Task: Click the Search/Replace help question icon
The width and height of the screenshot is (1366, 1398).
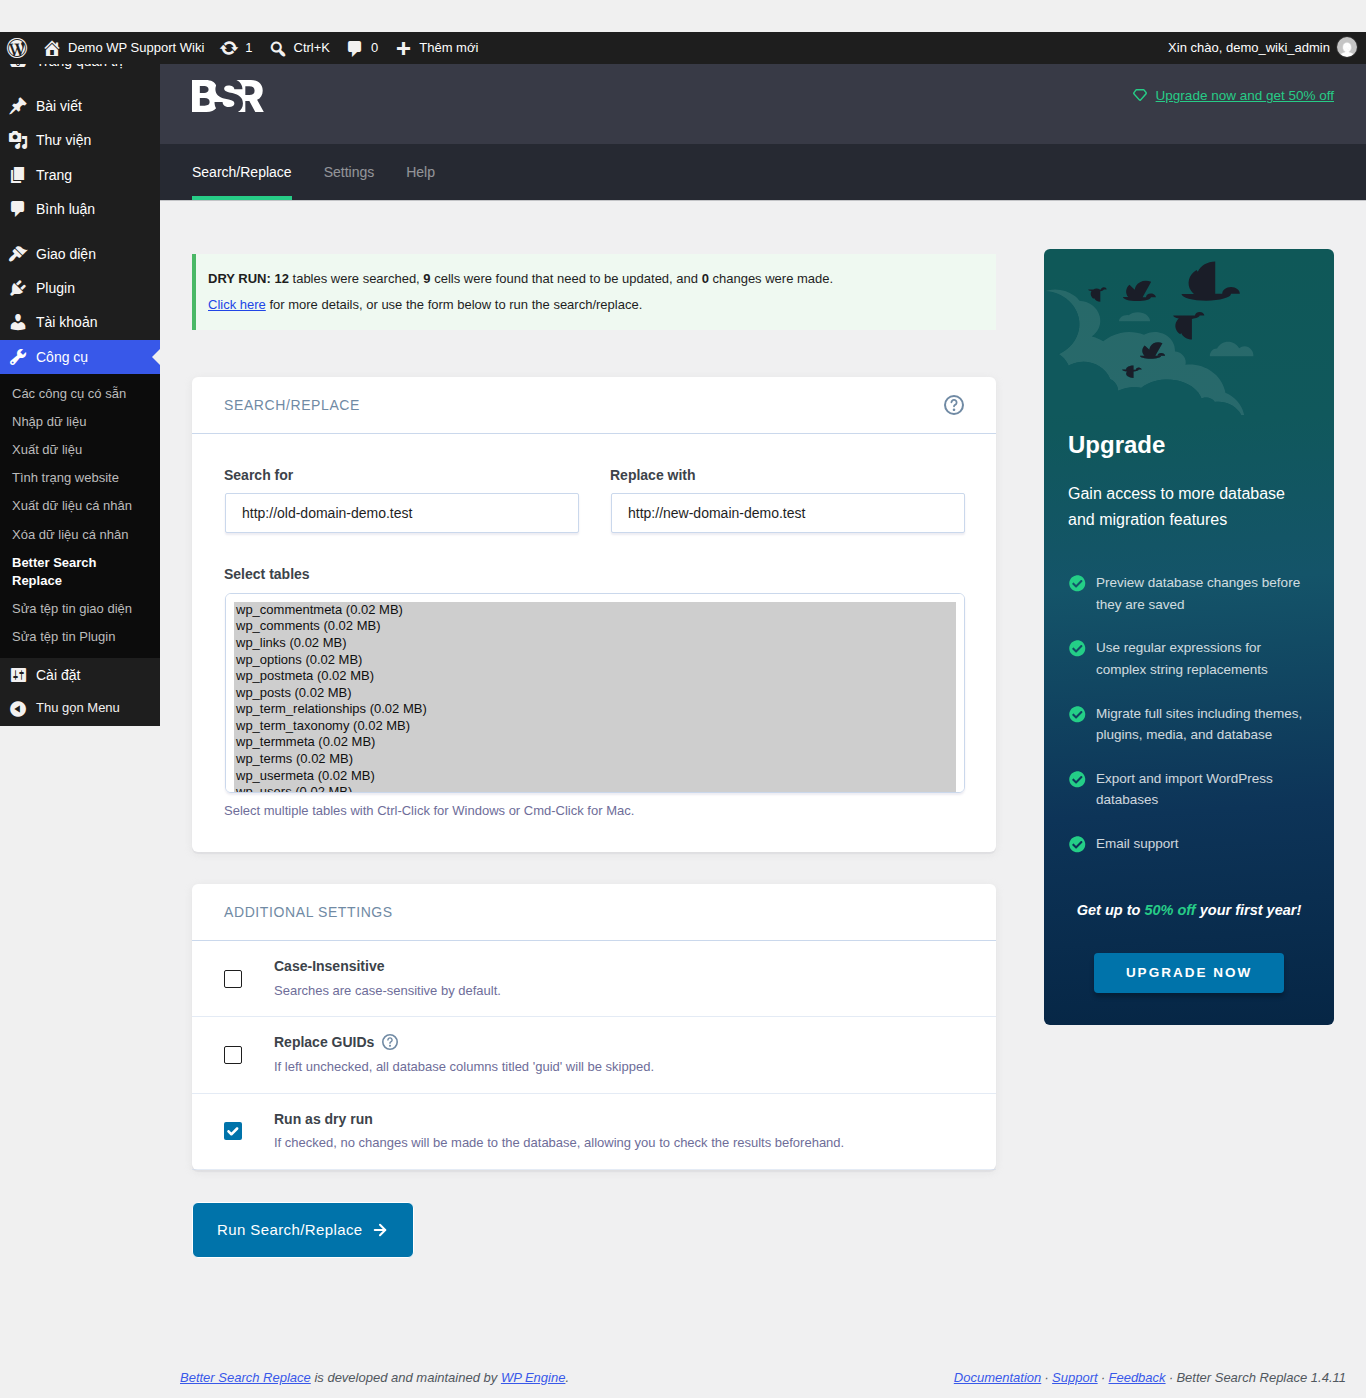Action: [x=954, y=405]
